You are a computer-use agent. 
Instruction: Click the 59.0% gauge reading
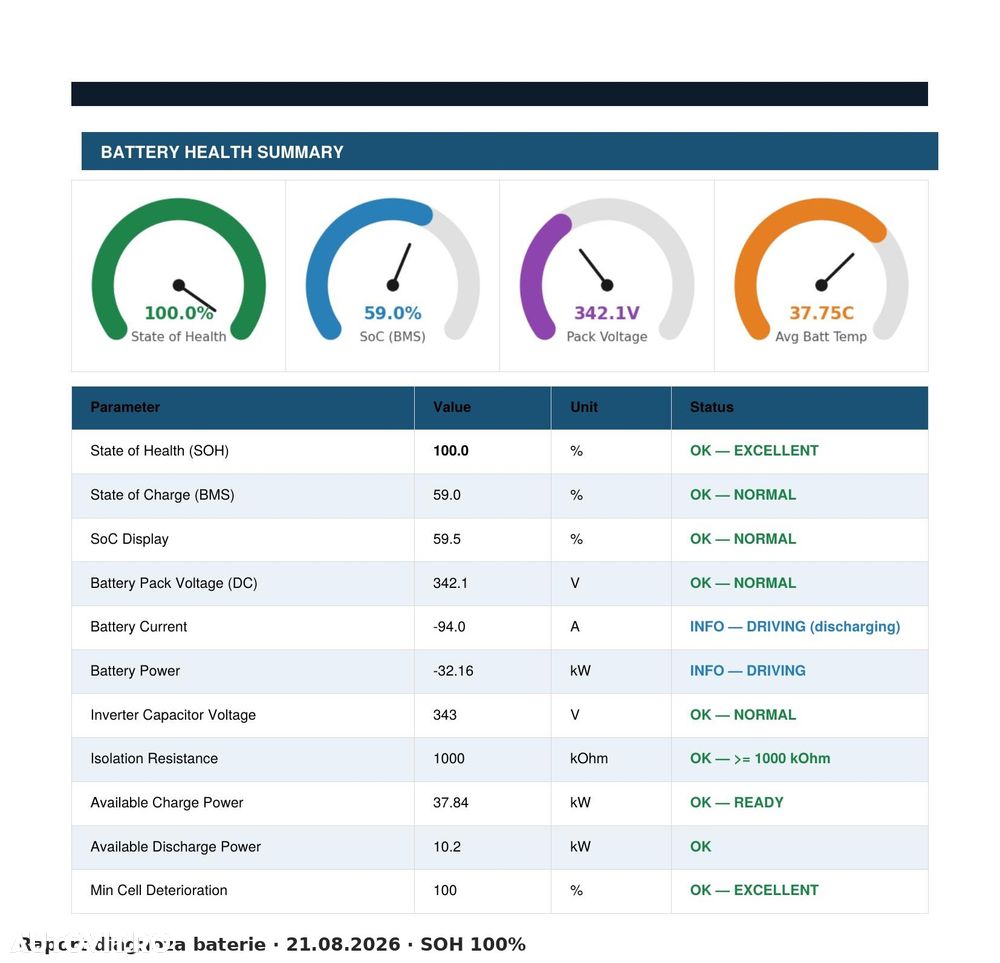coord(393,313)
